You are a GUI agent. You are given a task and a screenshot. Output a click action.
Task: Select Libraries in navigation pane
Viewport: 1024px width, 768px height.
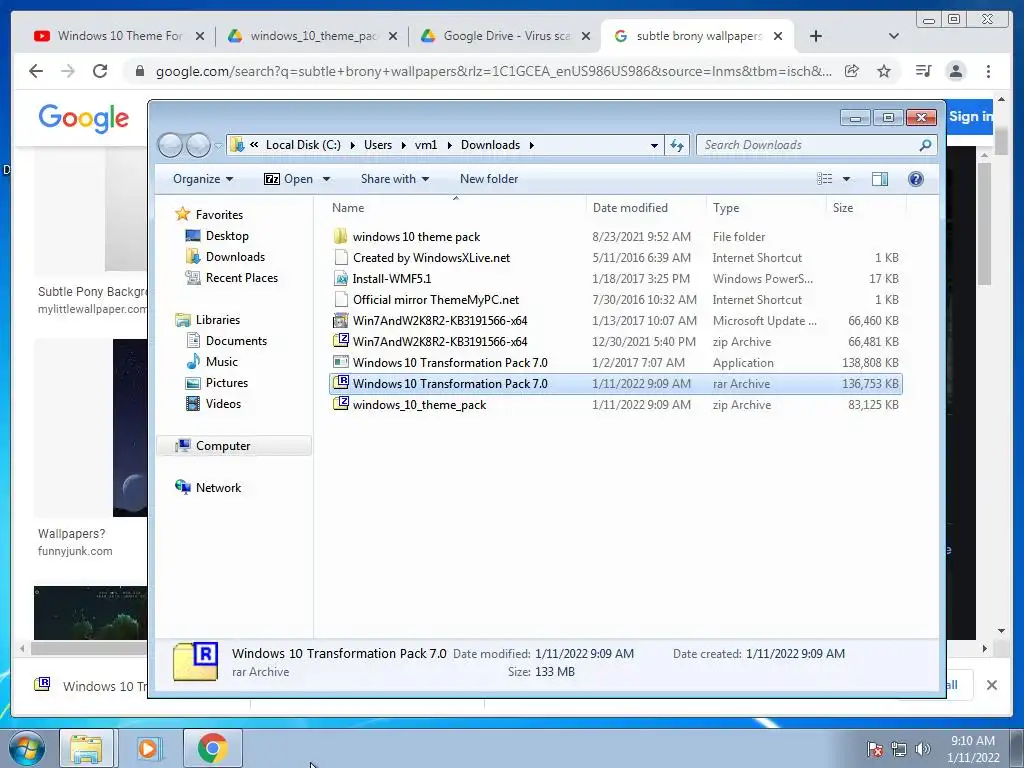pos(217,319)
